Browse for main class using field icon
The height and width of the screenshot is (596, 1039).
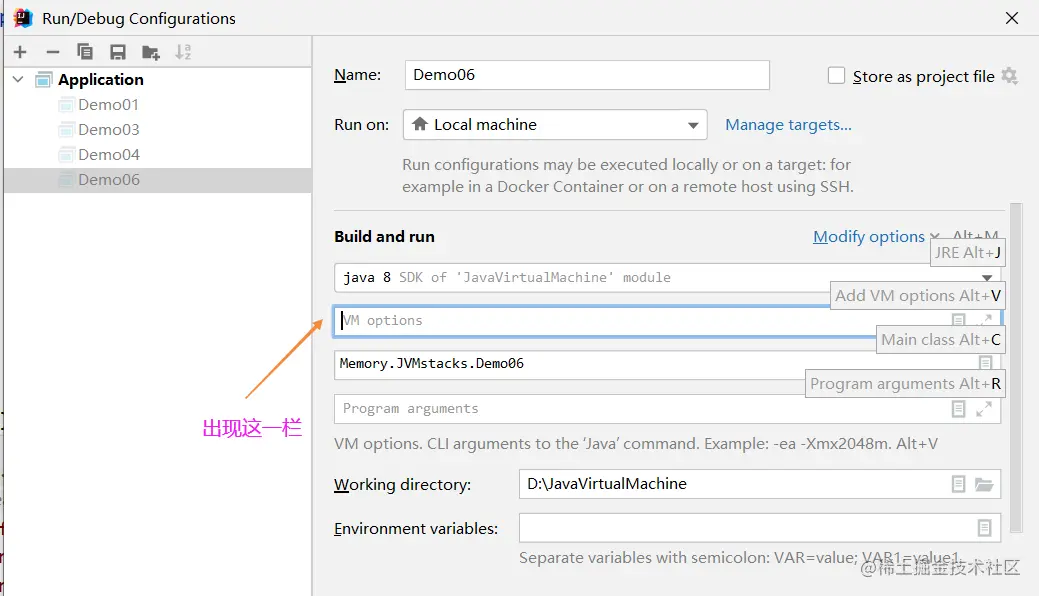pyautogui.click(x=985, y=363)
